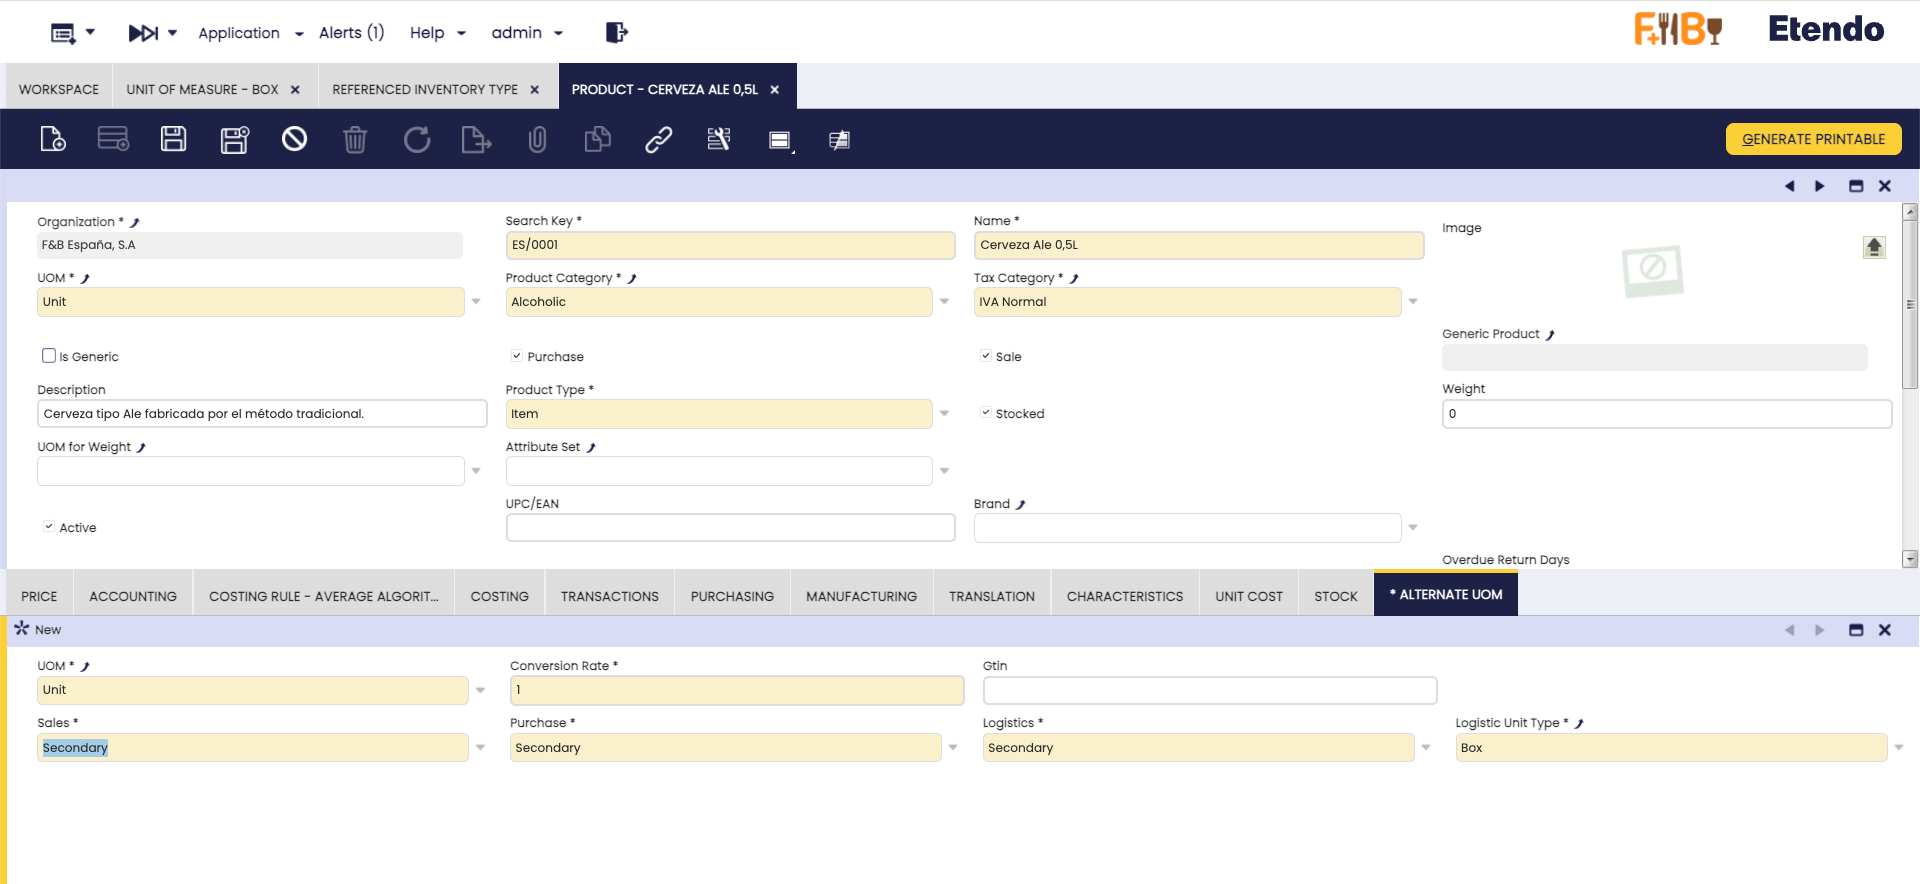
Task: Uncheck the Purchase checkbox
Action: [517, 356]
